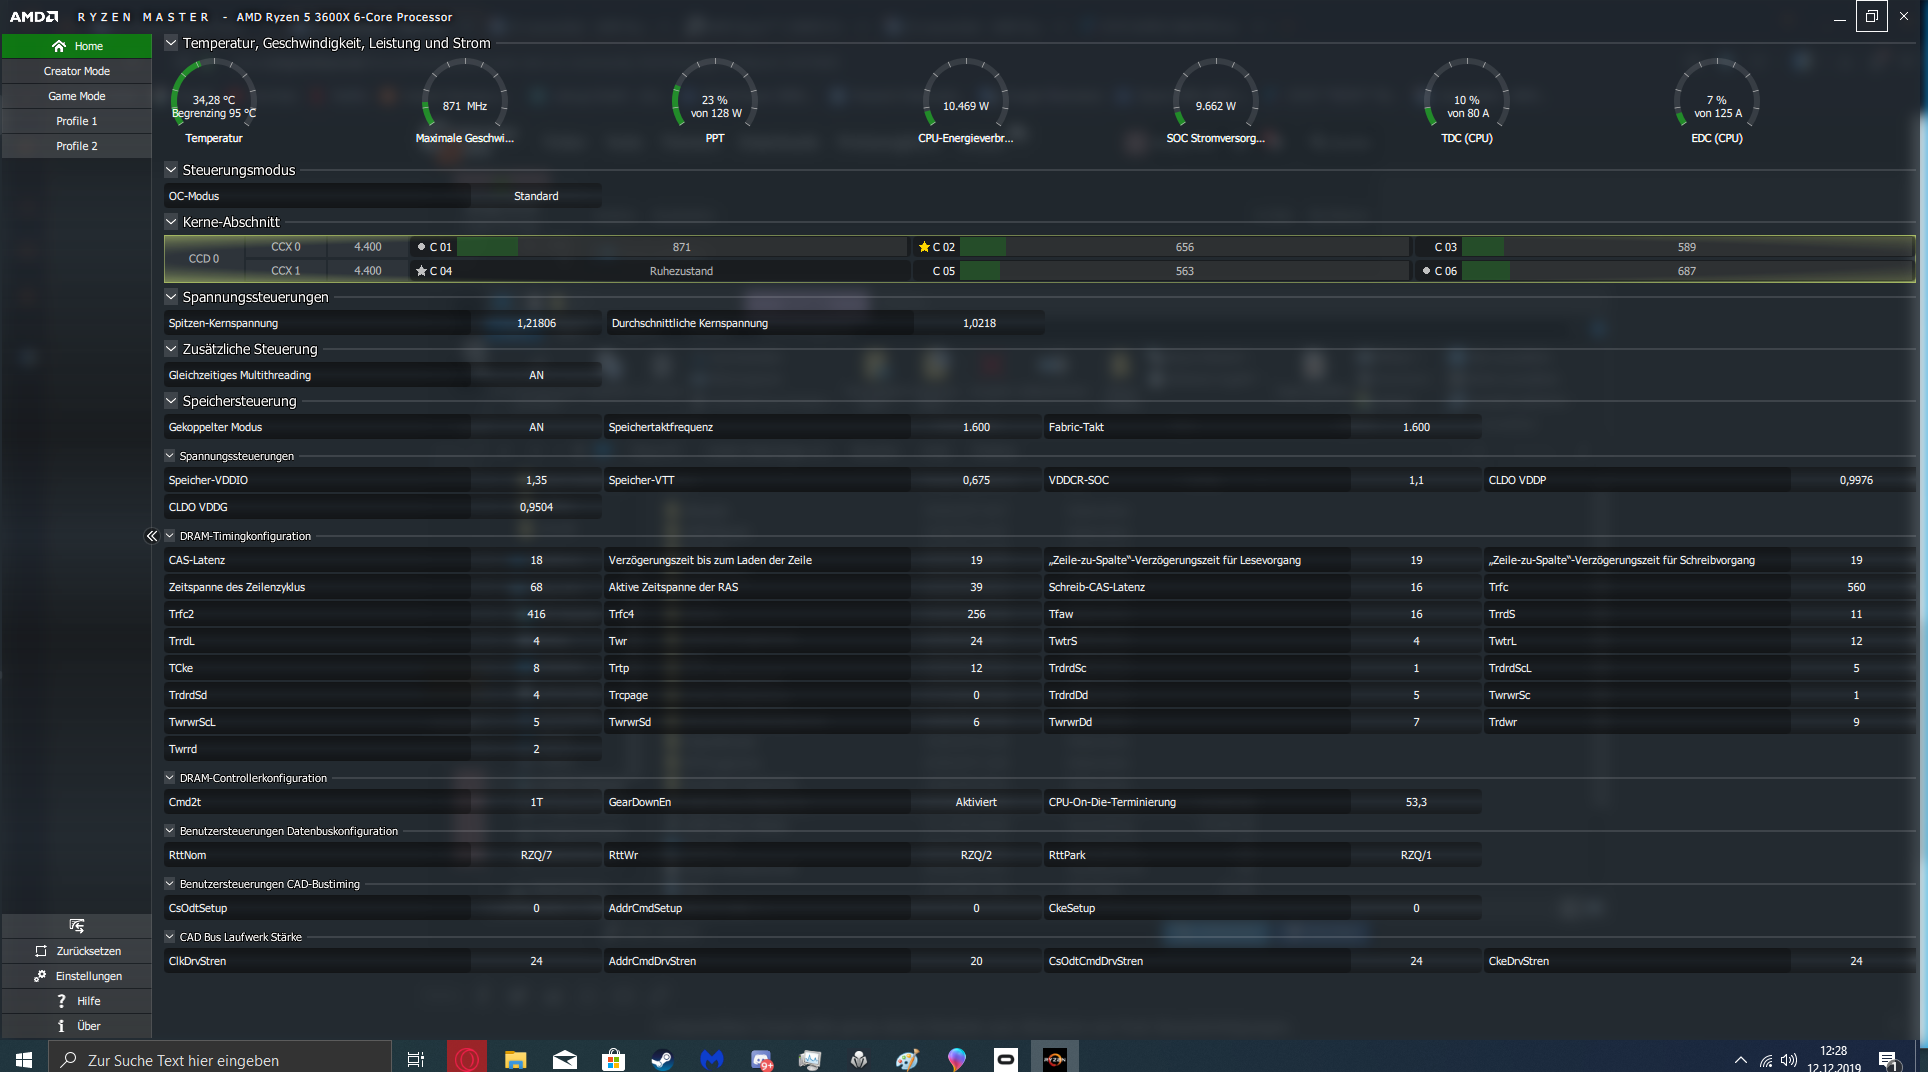Click the Spitzen-Kernspannung value 1,21806
The image size is (1928, 1072).
[x=536, y=323]
